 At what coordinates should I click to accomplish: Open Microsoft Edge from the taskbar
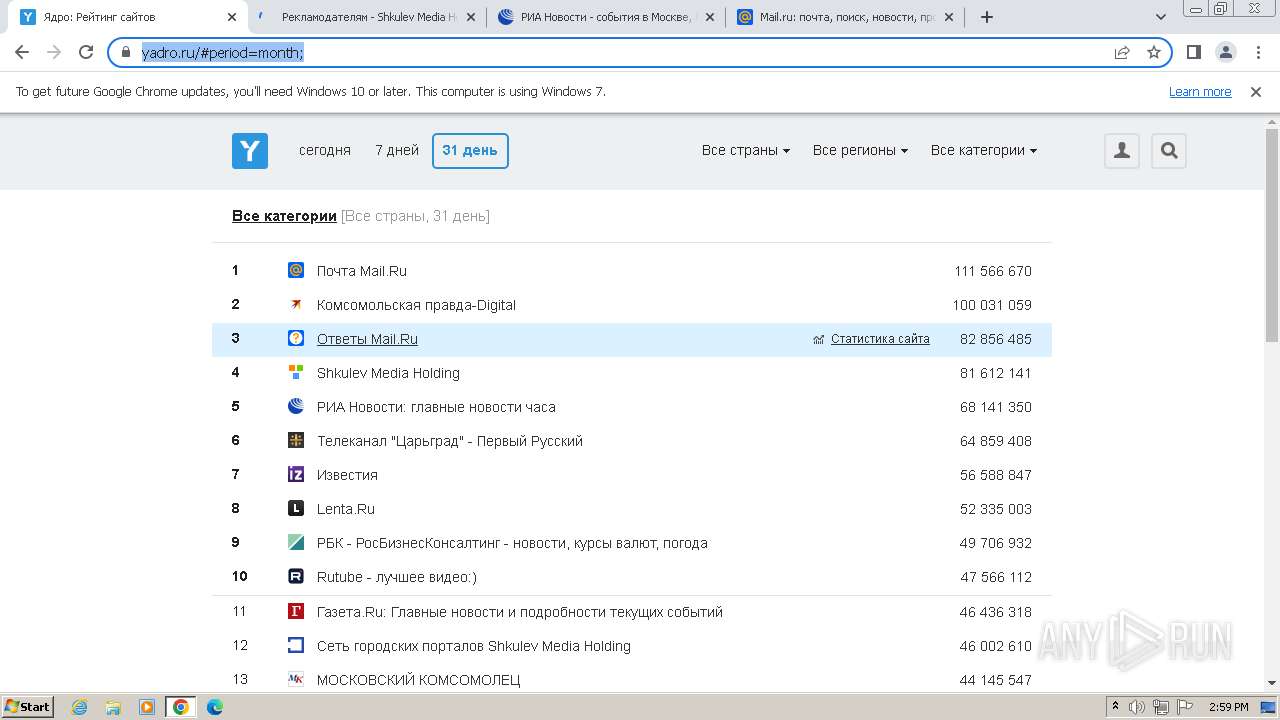coord(214,707)
